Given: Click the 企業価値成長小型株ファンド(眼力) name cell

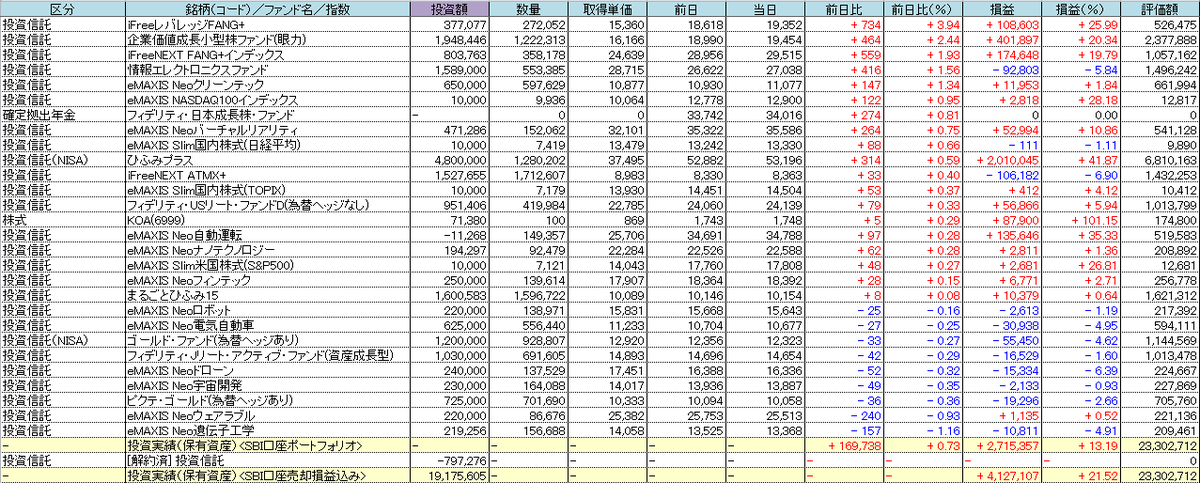Looking at the screenshot, I should [x=268, y=39].
